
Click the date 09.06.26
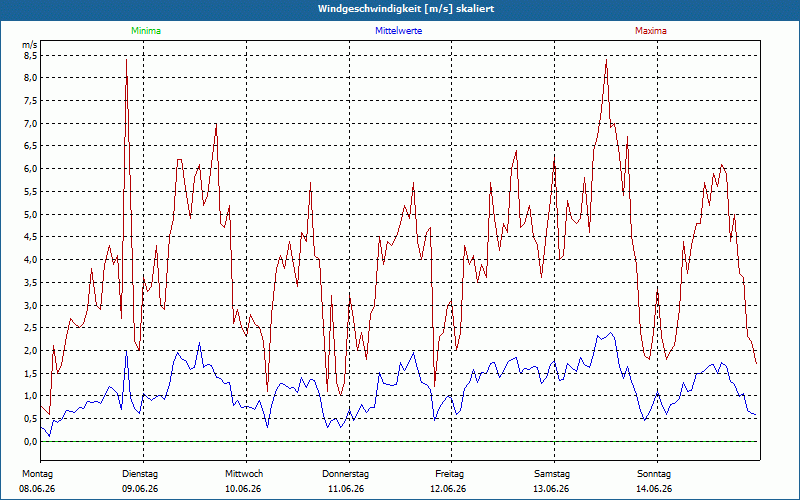[x=140, y=489]
